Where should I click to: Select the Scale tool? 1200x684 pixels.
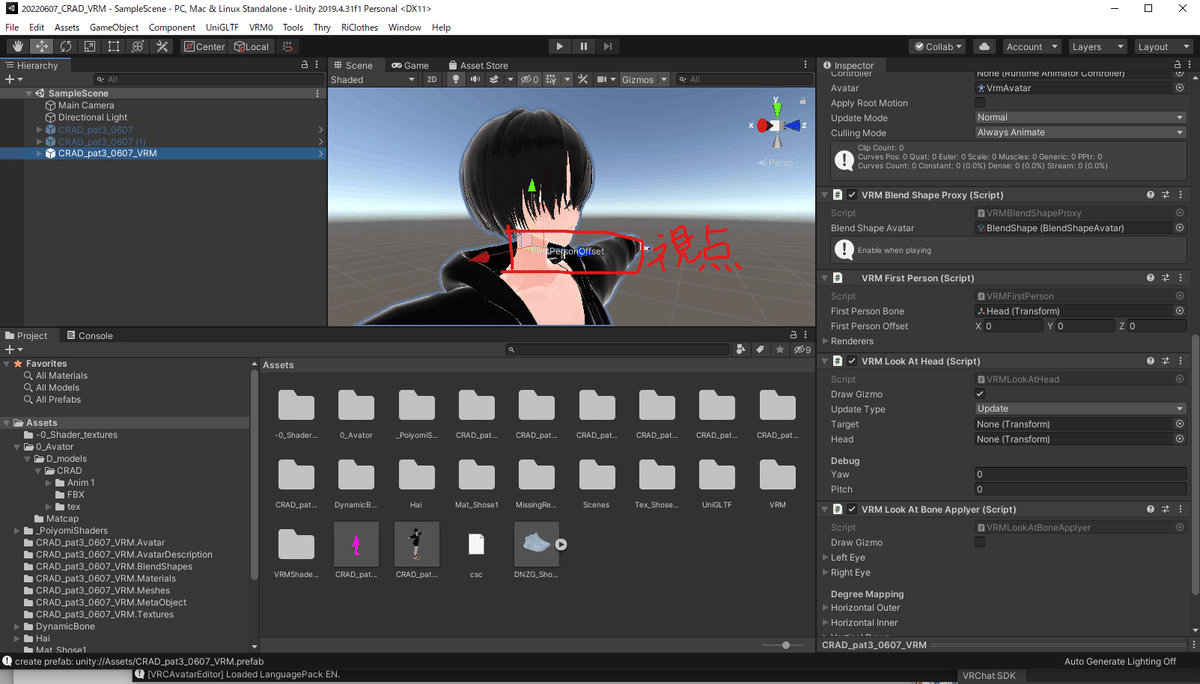coord(90,46)
